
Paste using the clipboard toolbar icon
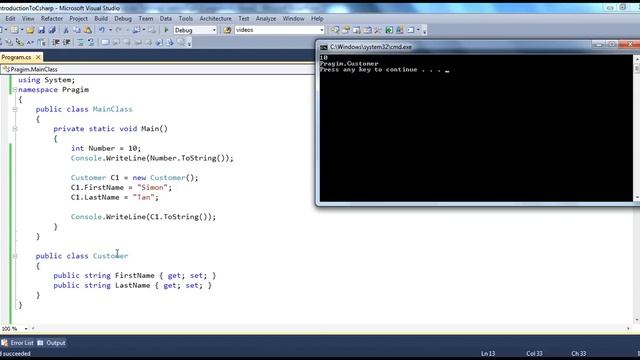pyautogui.click(x=88, y=30)
